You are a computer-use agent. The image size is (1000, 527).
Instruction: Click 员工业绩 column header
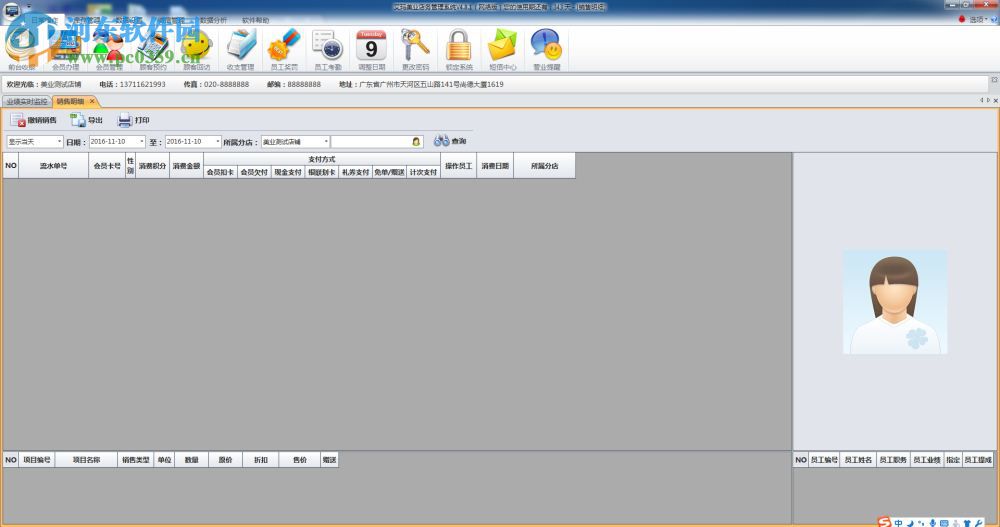coord(927,459)
